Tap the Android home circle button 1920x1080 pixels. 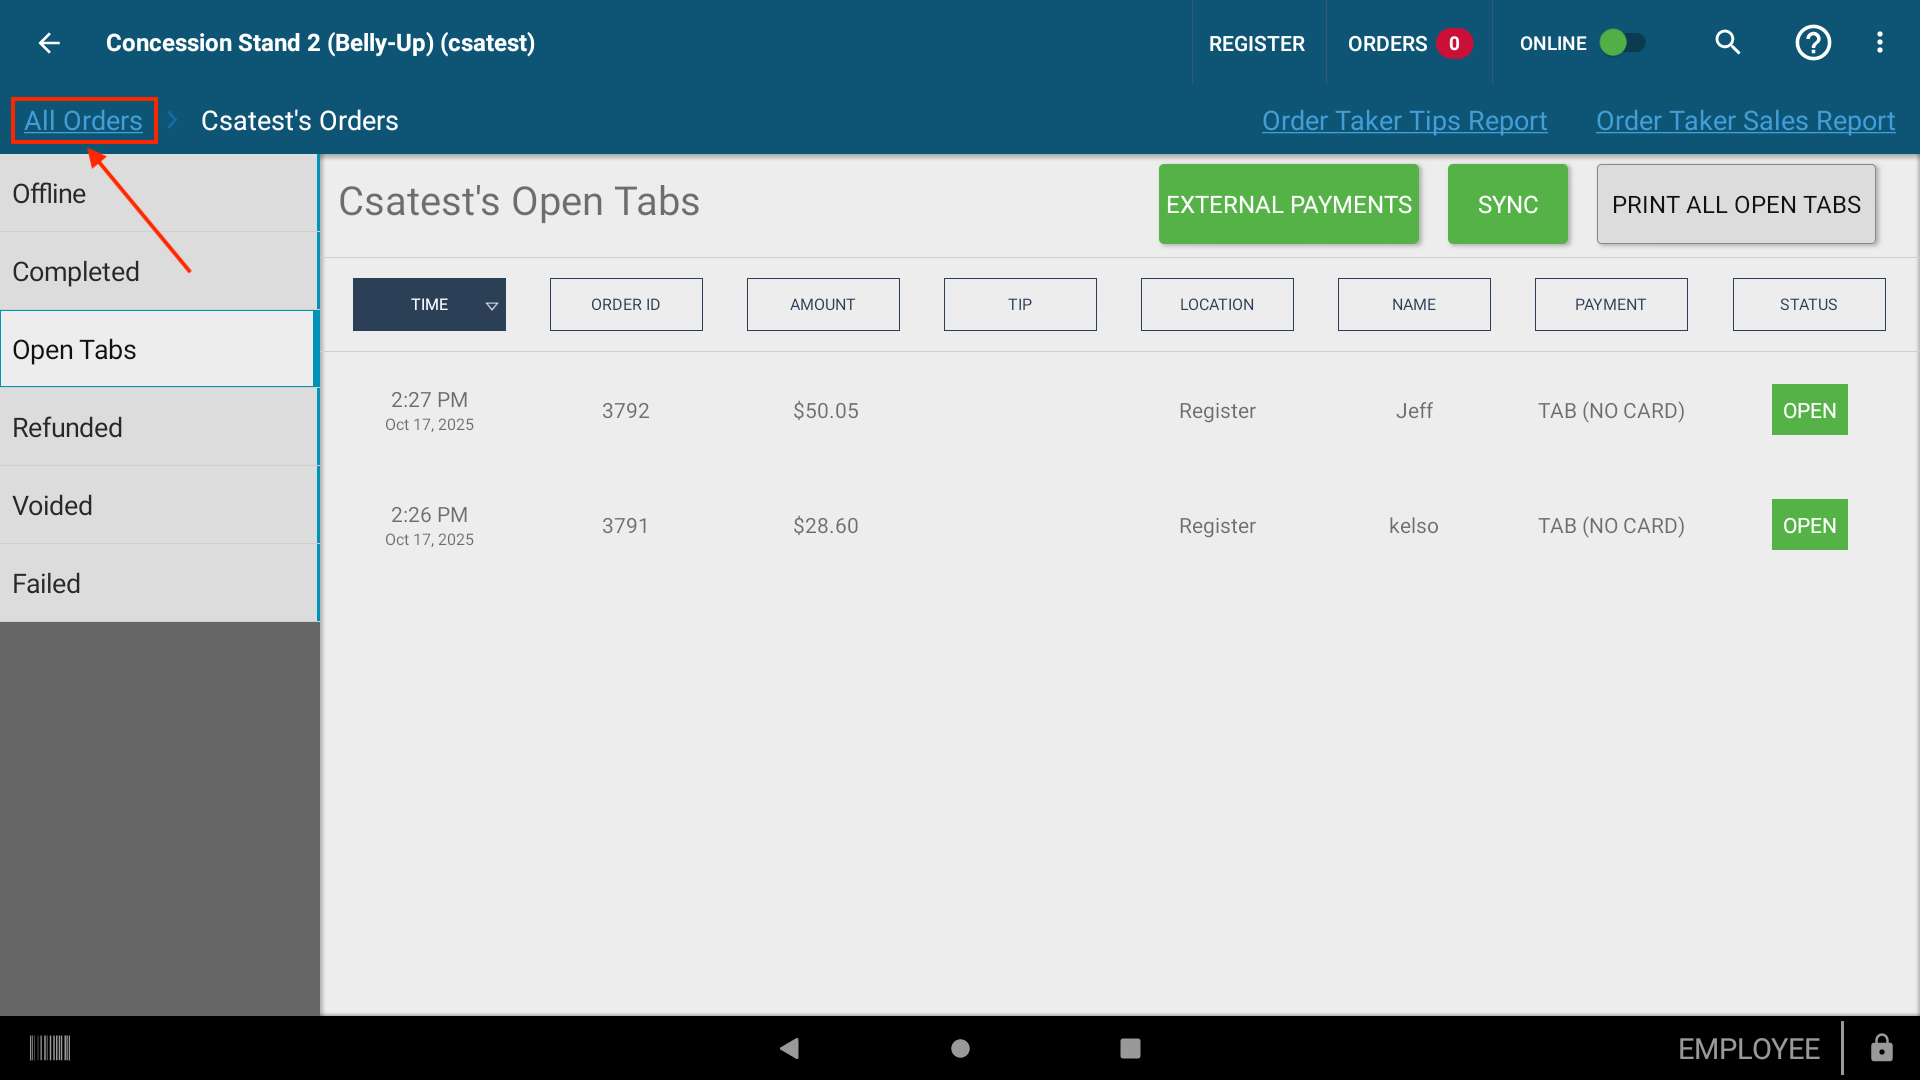click(960, 1048)
